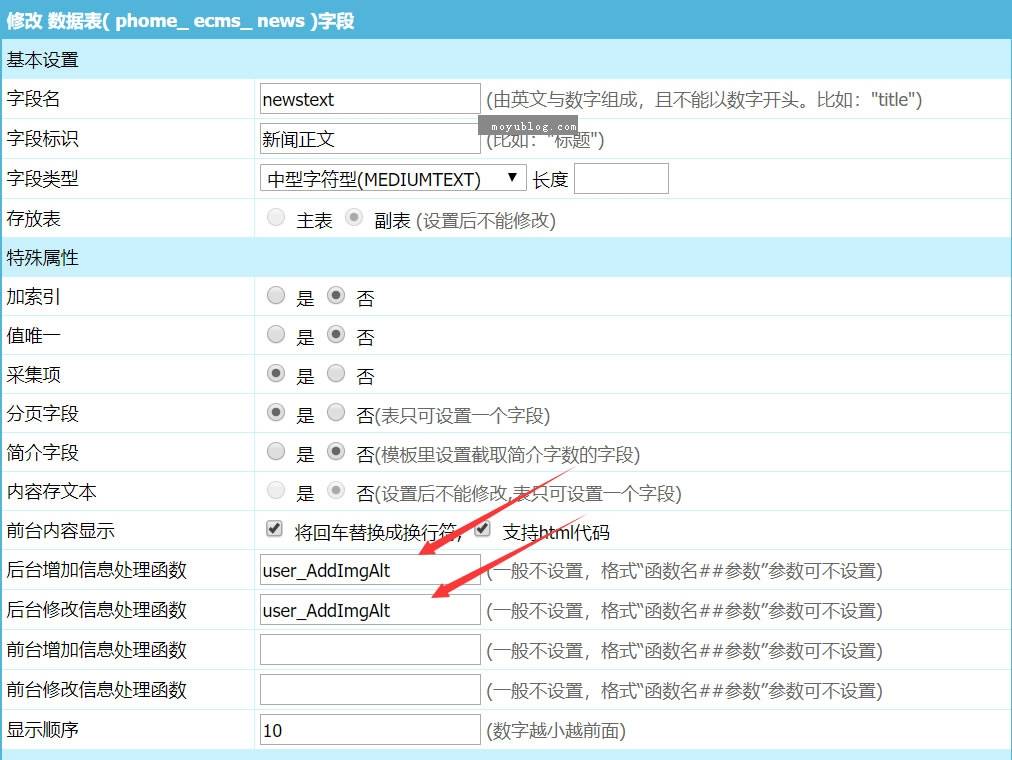Click the 字段标识 input containing 新闻正文
Screen dimensions: 1012x760
369,139
